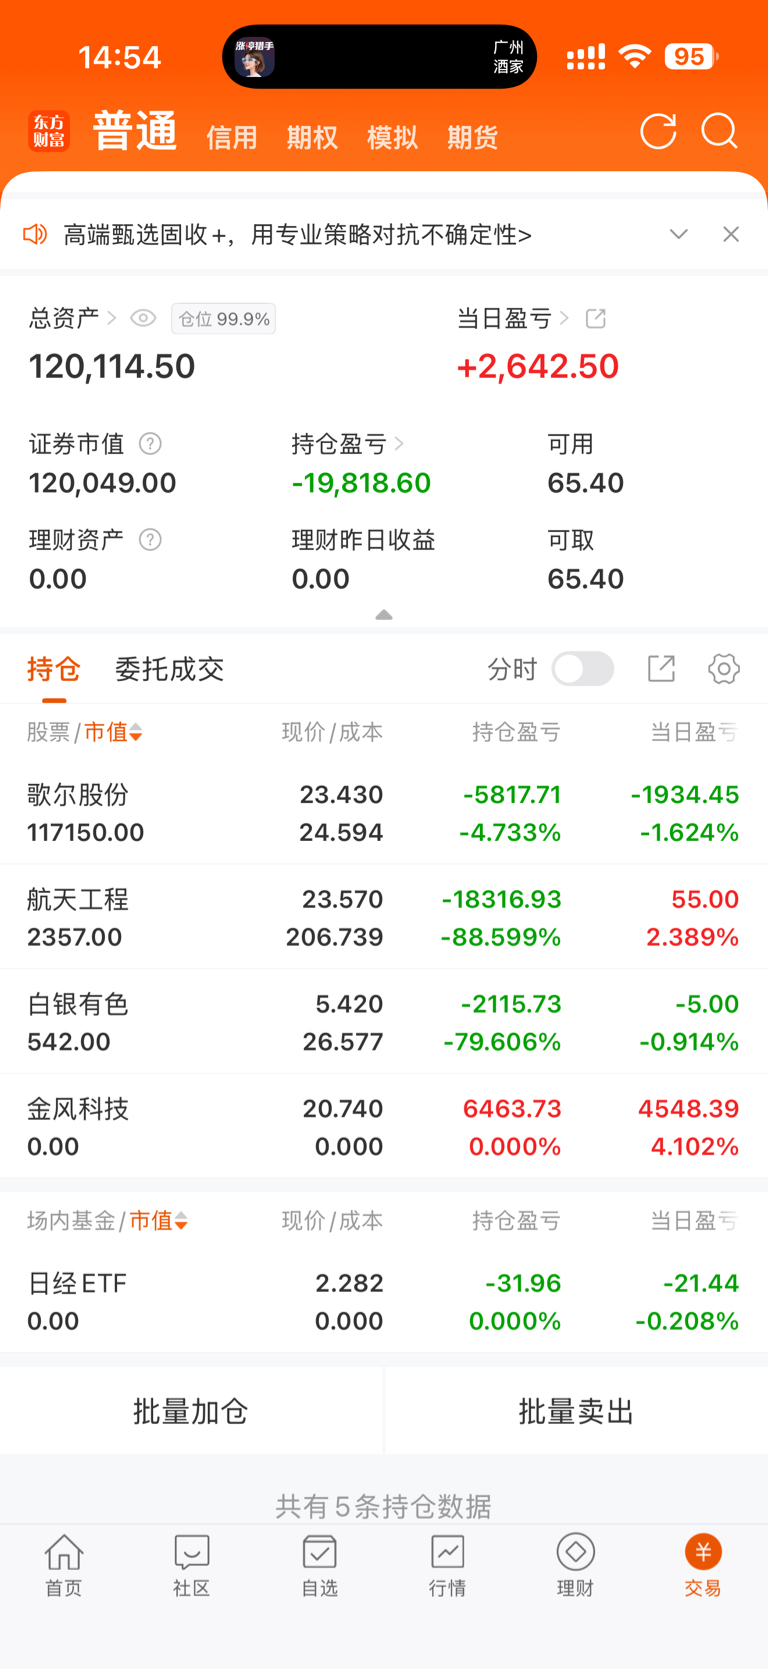768x1669 pixels.
Task: Expand the announcement banner's down chevron
Action: (x=679, y=234)
